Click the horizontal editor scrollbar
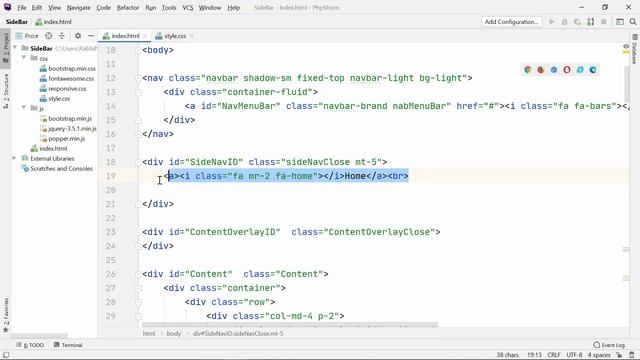640x360 pixels. pyautogui.click(x=290, y=325)
